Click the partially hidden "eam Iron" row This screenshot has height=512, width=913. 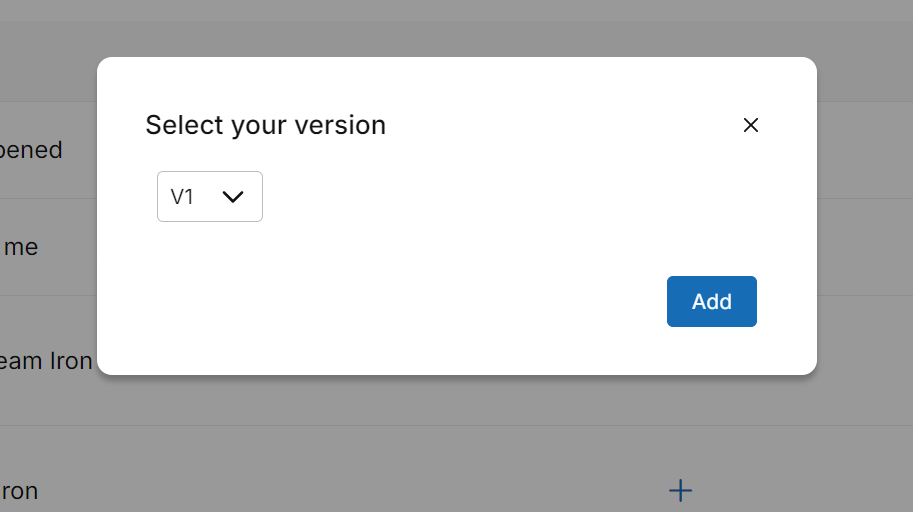(x=46, y=361)
